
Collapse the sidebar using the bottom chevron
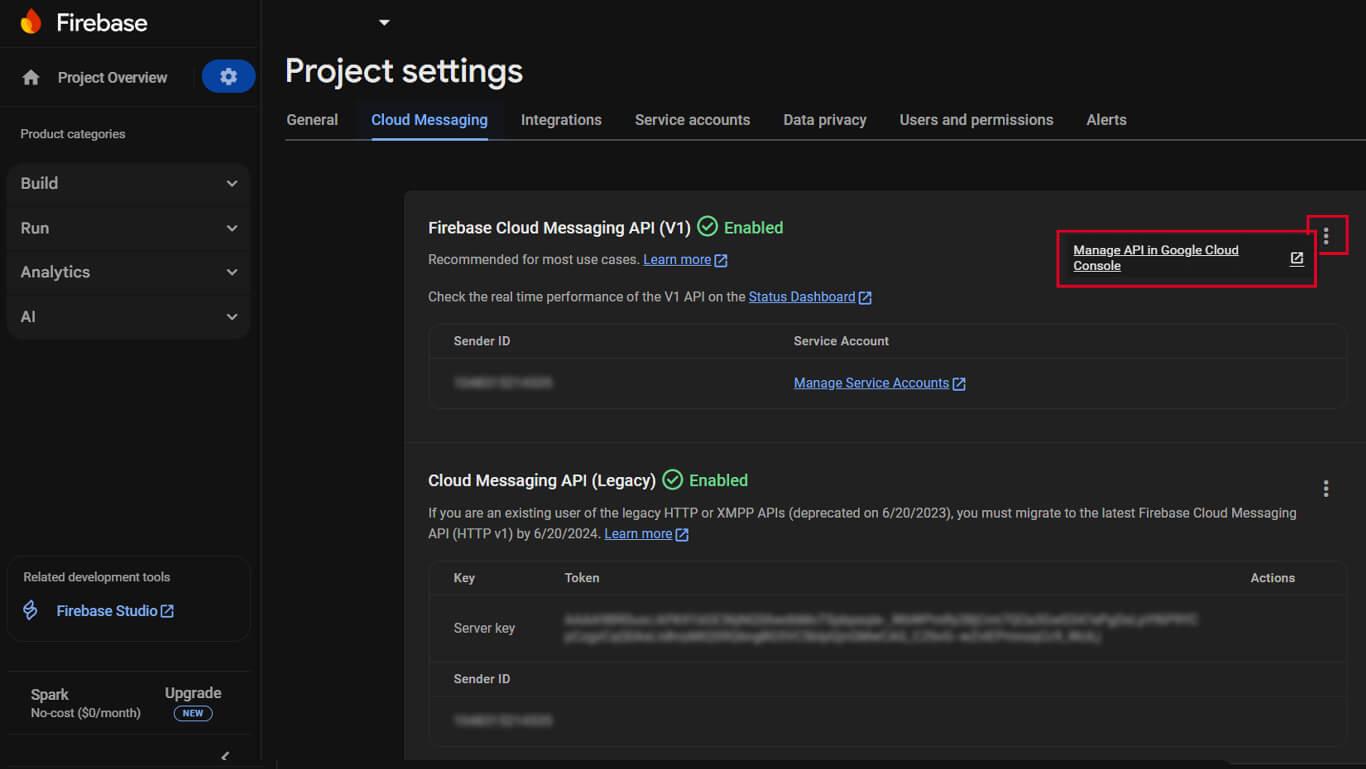225,756
